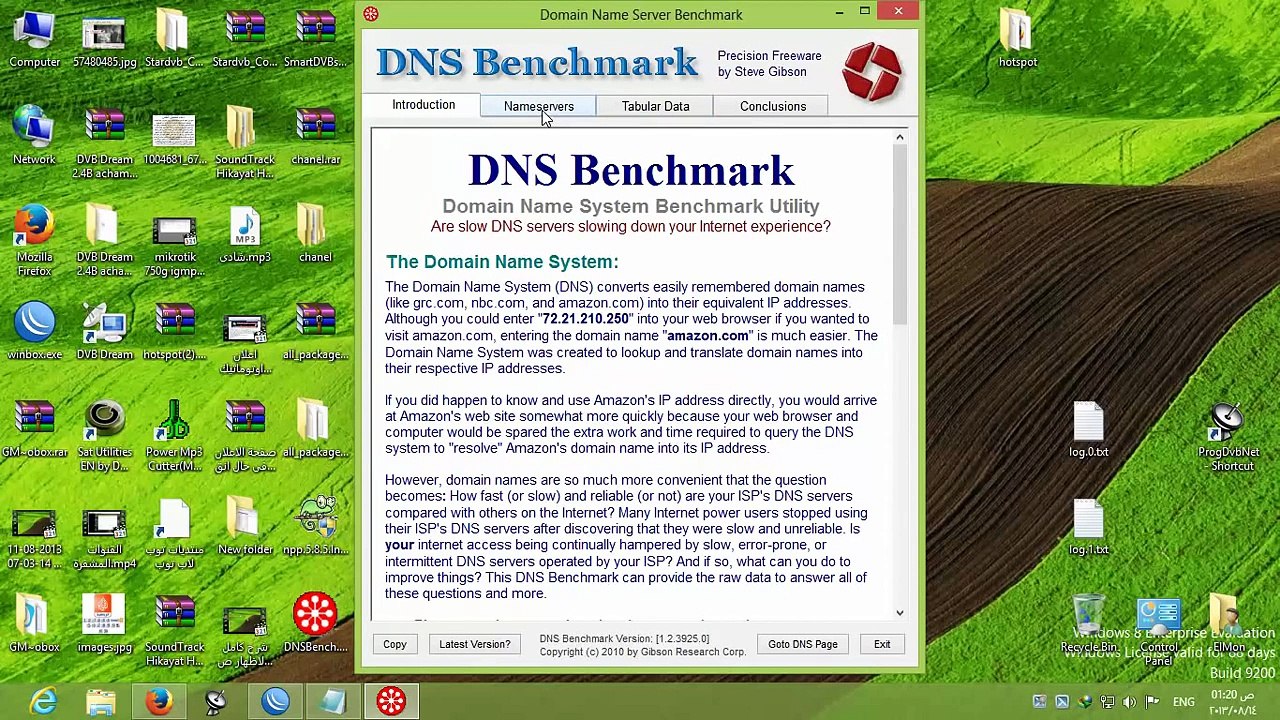This screenshot has height=720, width=1280.
Task: Select the Mozilla Firefox desktop shortcut
Action: 34,241
